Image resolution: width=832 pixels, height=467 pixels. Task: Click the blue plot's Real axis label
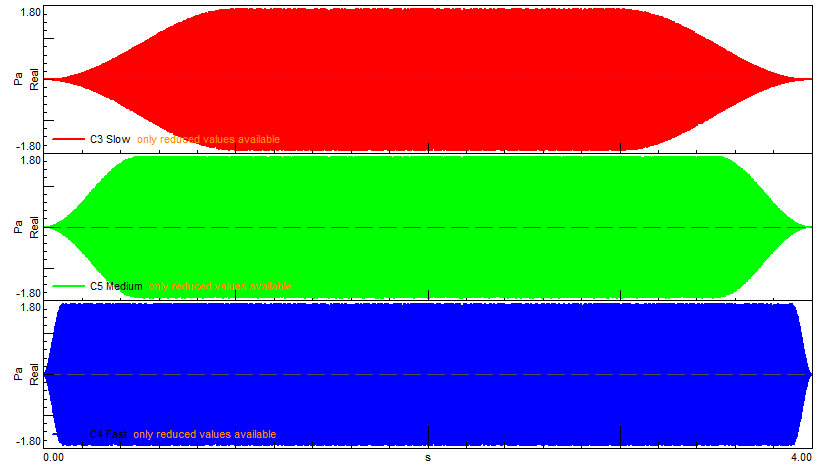coord(33,375)
